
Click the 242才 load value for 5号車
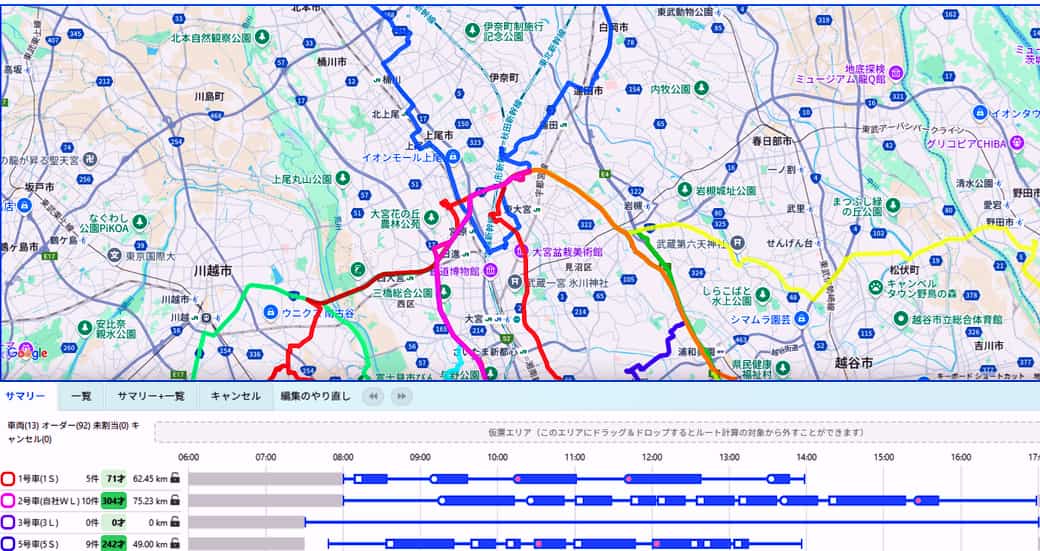113,544
